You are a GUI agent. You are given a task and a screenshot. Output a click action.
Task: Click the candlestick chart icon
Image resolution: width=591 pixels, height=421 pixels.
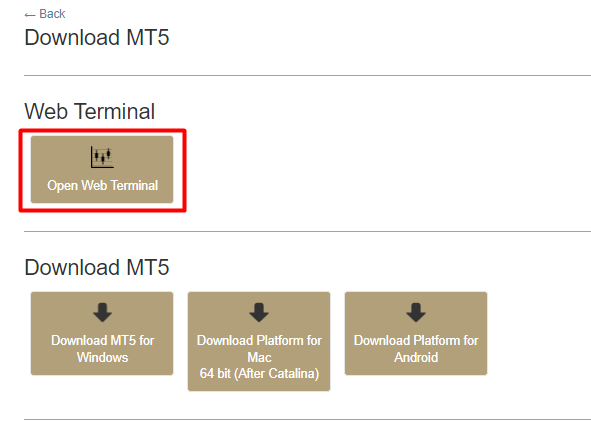click(102, 157)
